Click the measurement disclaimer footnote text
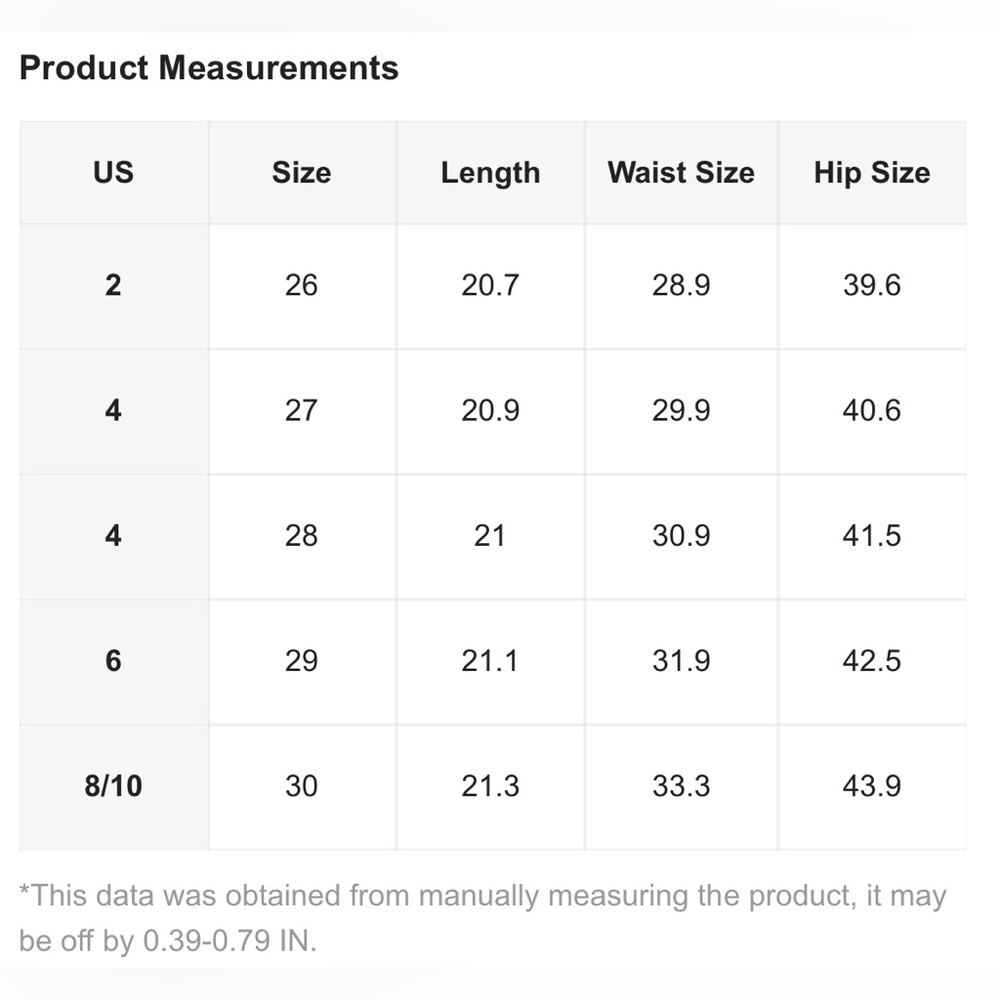This screenshot has height=1000, width=1000. click(483, 918)
